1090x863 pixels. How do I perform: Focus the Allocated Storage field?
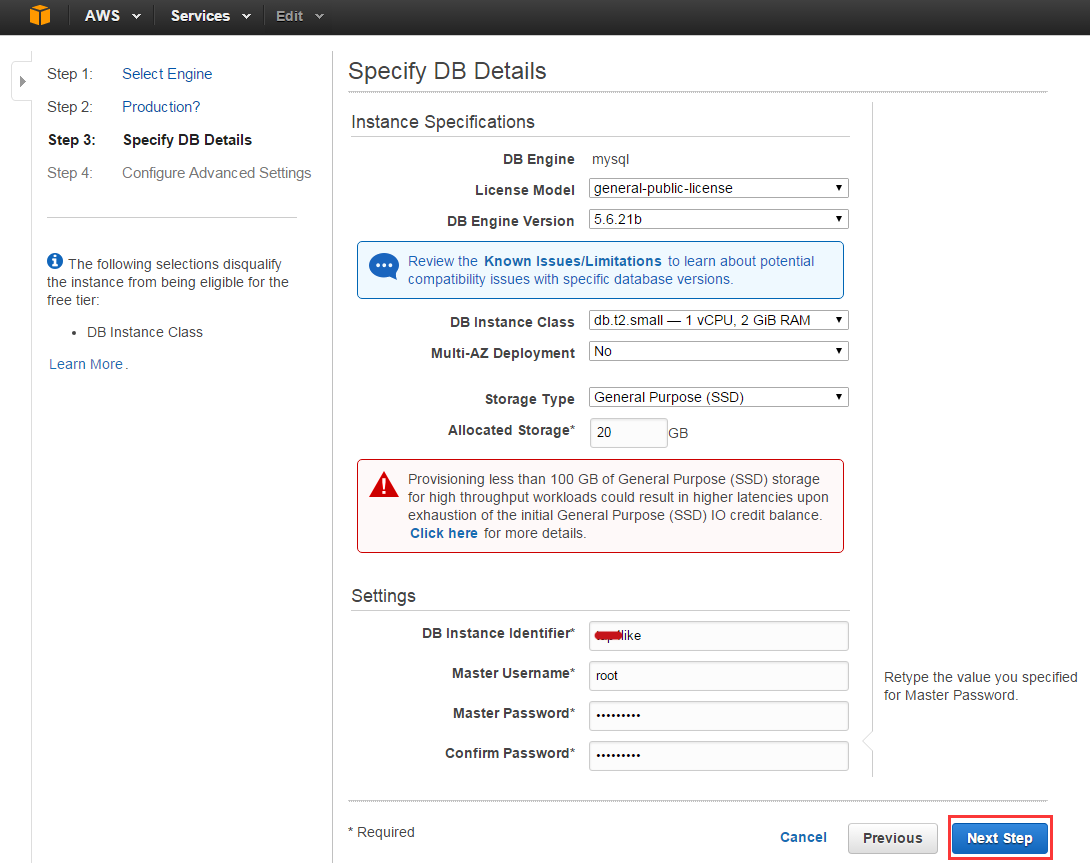click(628, 433)
